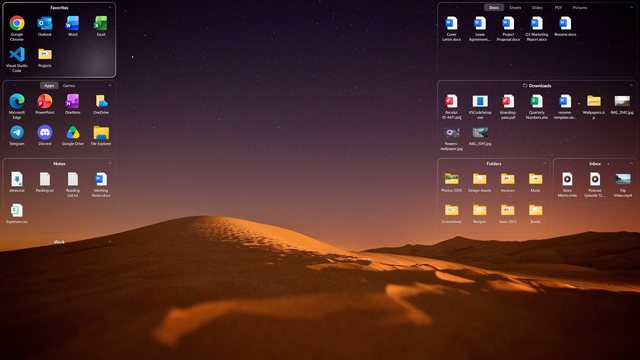Select the Docs tab
The image size is (640, 360).
pos(494,8)
